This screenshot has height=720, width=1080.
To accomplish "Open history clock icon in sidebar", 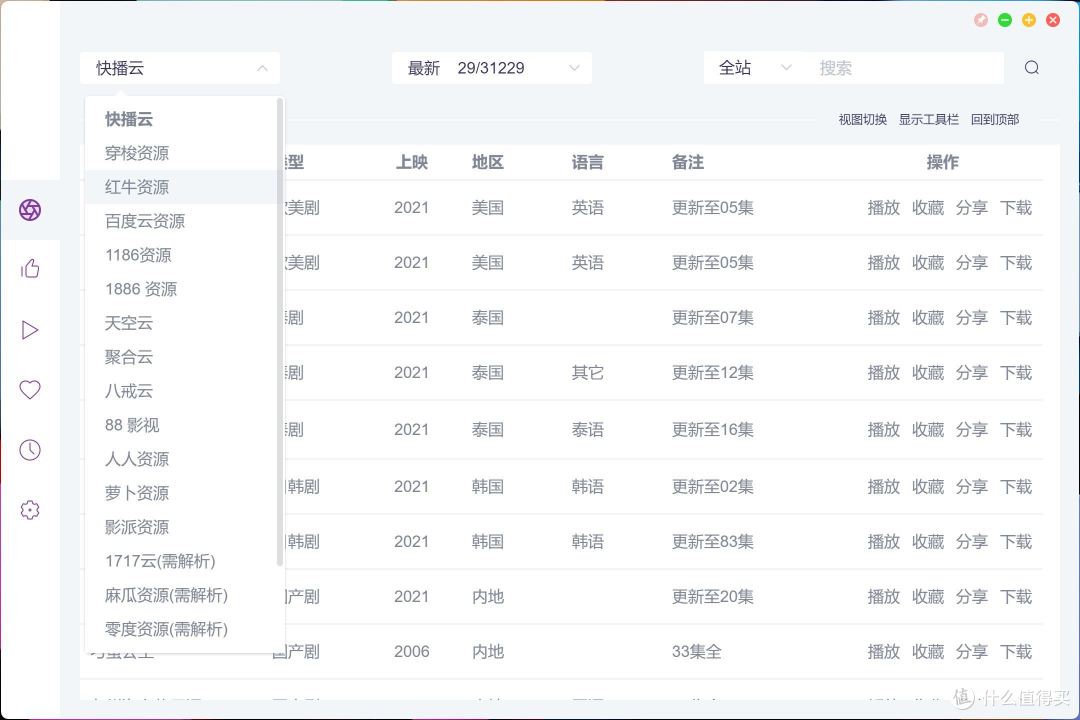I will pos(30,450).
